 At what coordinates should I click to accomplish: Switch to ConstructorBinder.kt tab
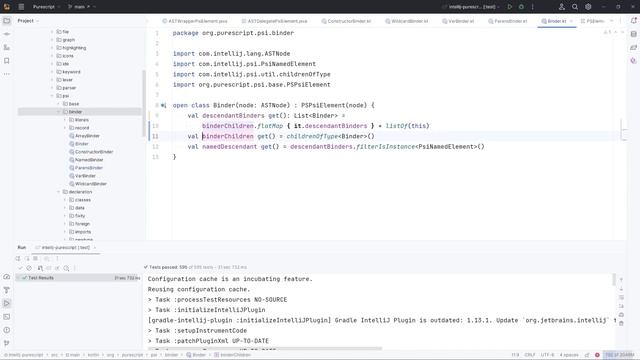[346, 21]
